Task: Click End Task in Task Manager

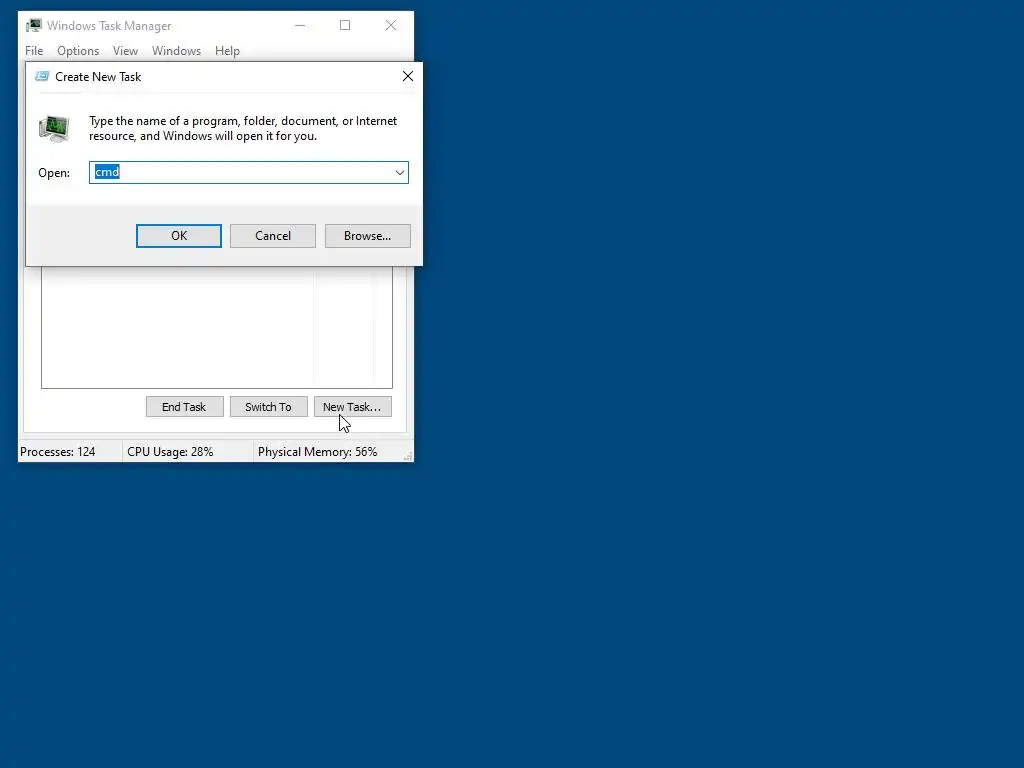Action: click(x=184, y=407)
